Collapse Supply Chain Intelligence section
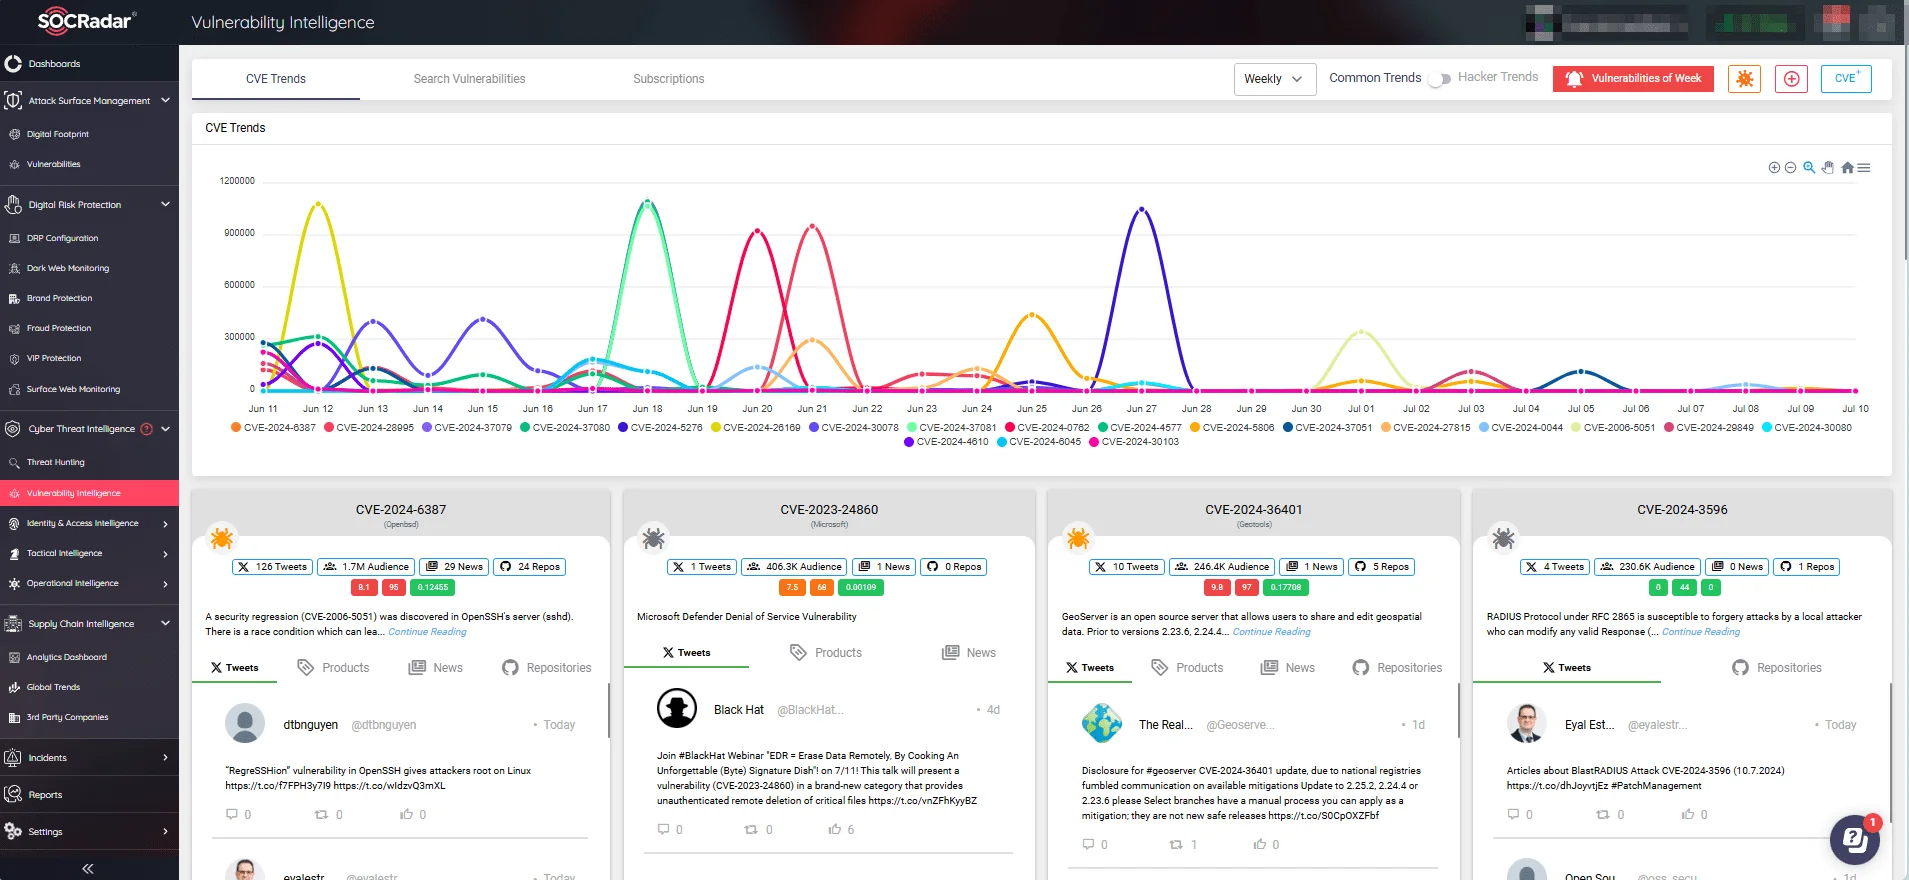 (165, 624)
